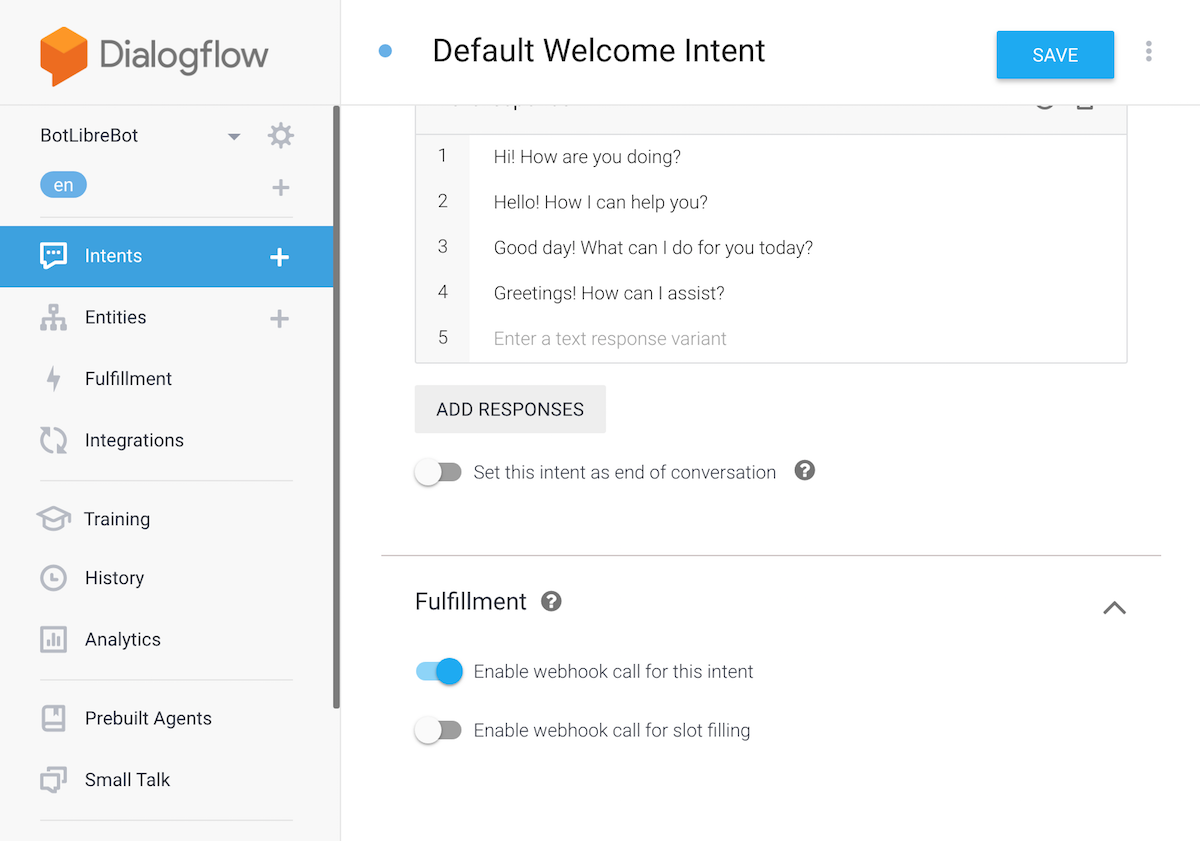Image resolution: width=1200 pixels, height=841 pixels.
Task: Click the Training graduation cap icon
Action: [x=53, y=519]
